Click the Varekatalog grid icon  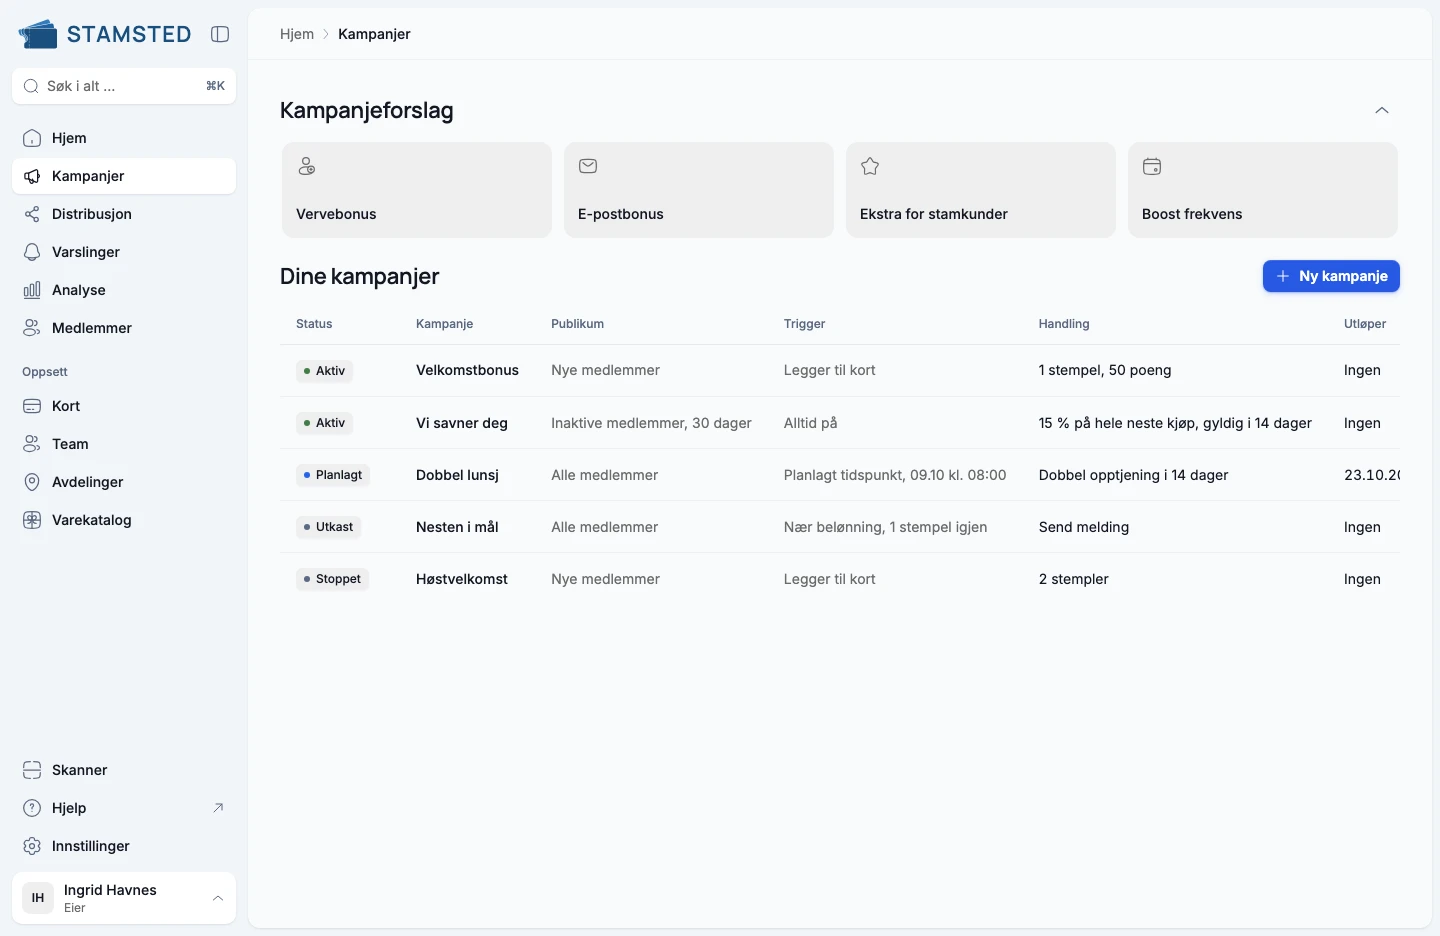click(x=32, y=520)
